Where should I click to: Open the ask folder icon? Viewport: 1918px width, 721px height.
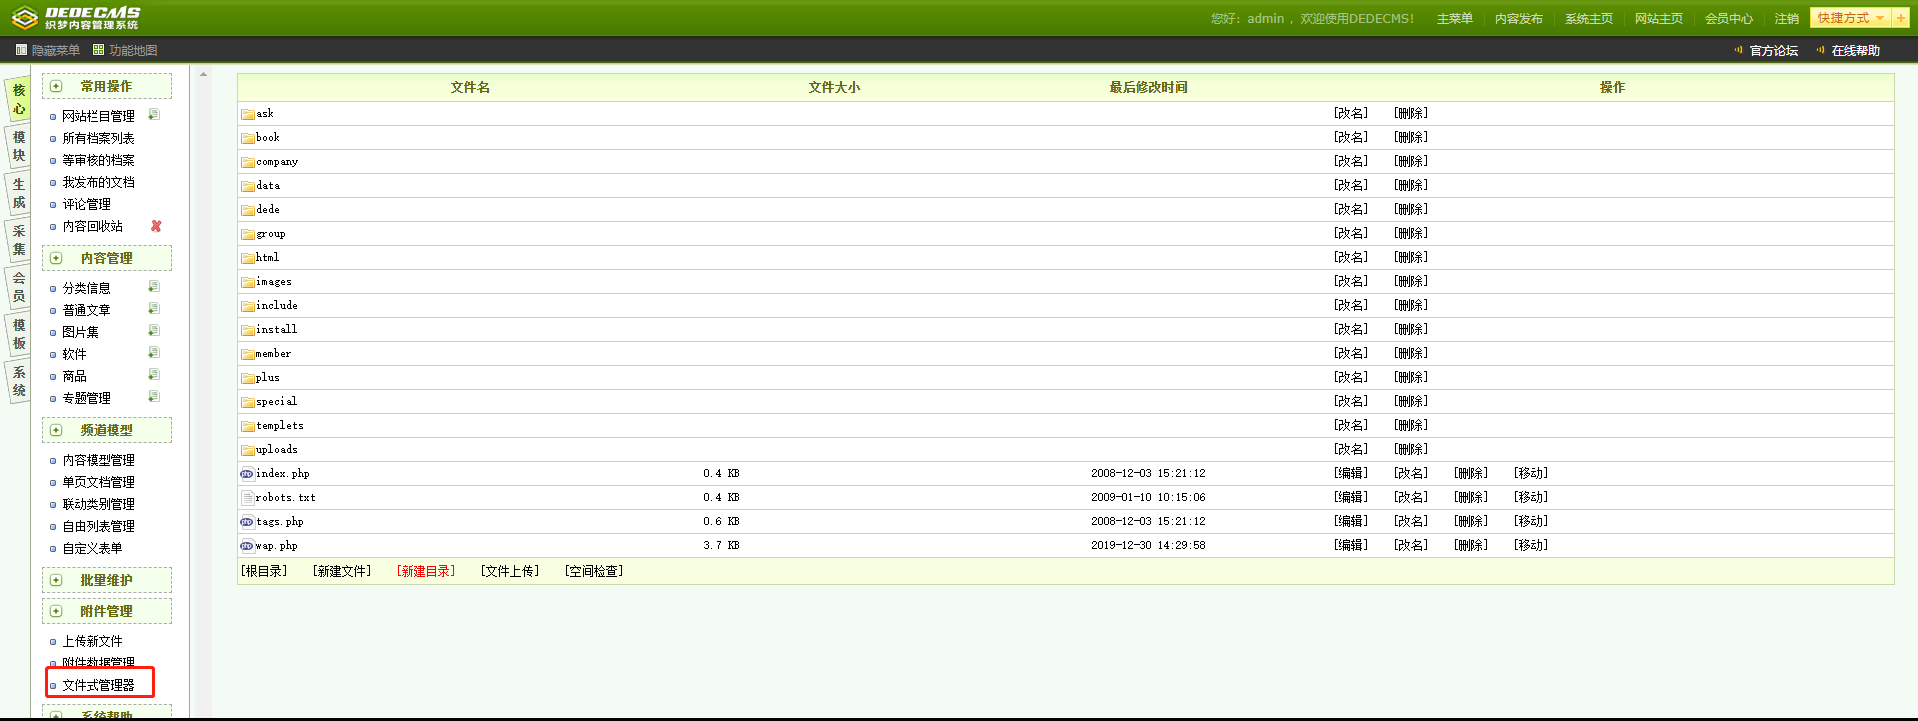[x=248, y=114]
